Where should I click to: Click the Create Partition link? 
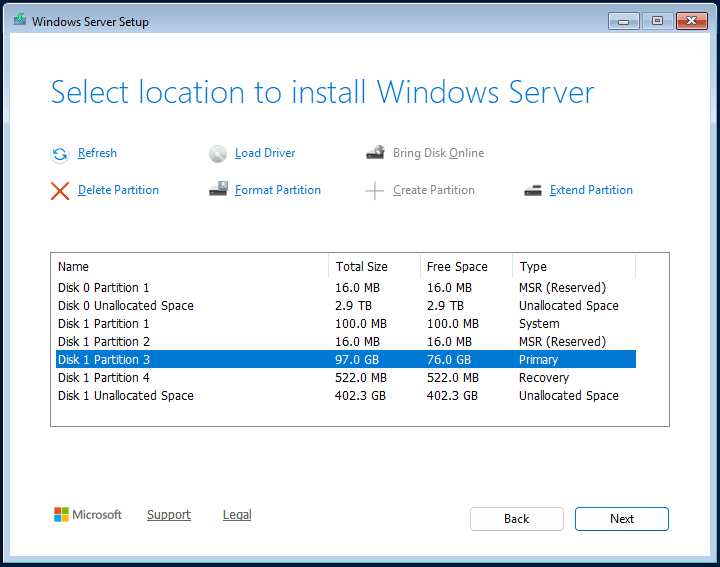434,190
